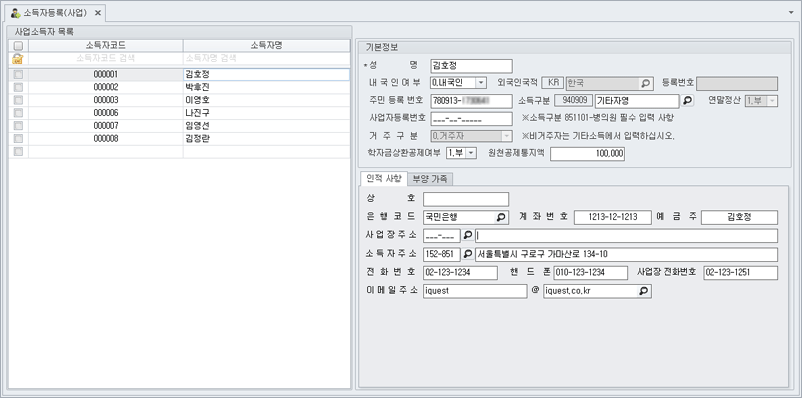Select 김정란 in the earner list
This screenshot has height=398, width=802.
tap(266, 139)
